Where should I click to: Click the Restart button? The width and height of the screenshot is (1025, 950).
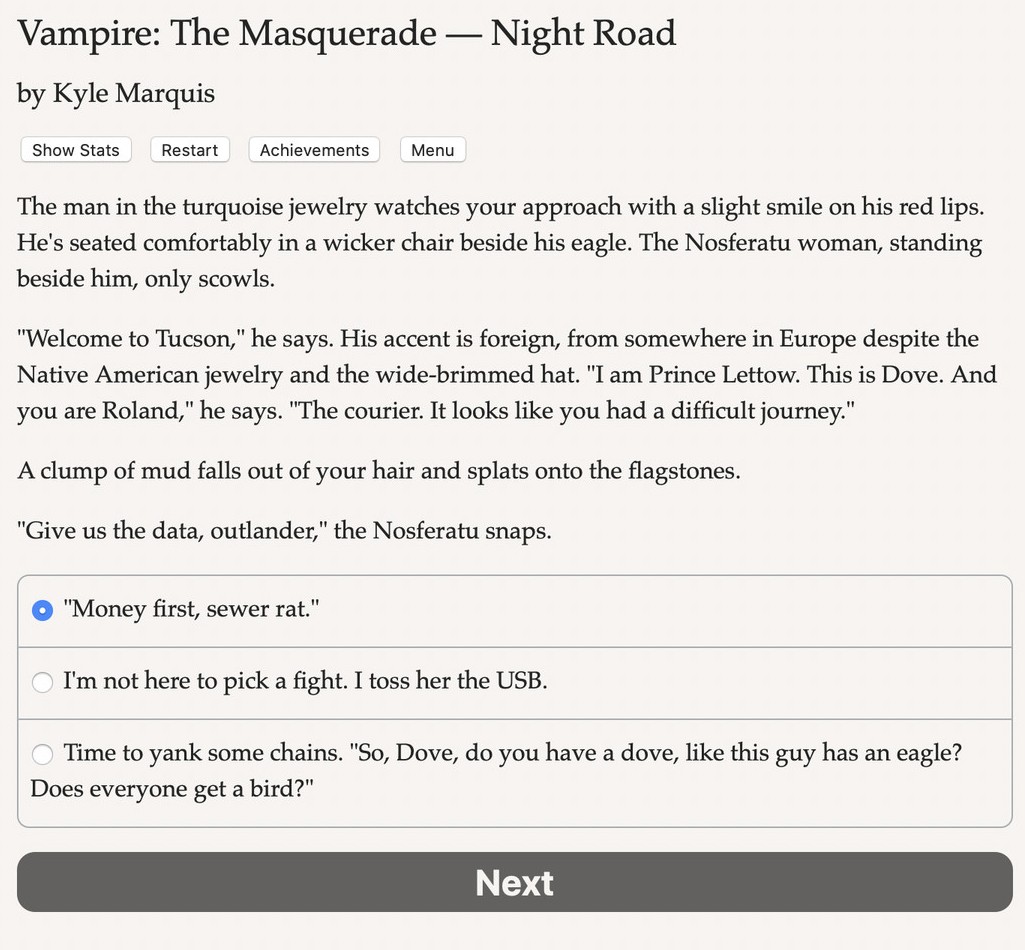click(190, 150)
